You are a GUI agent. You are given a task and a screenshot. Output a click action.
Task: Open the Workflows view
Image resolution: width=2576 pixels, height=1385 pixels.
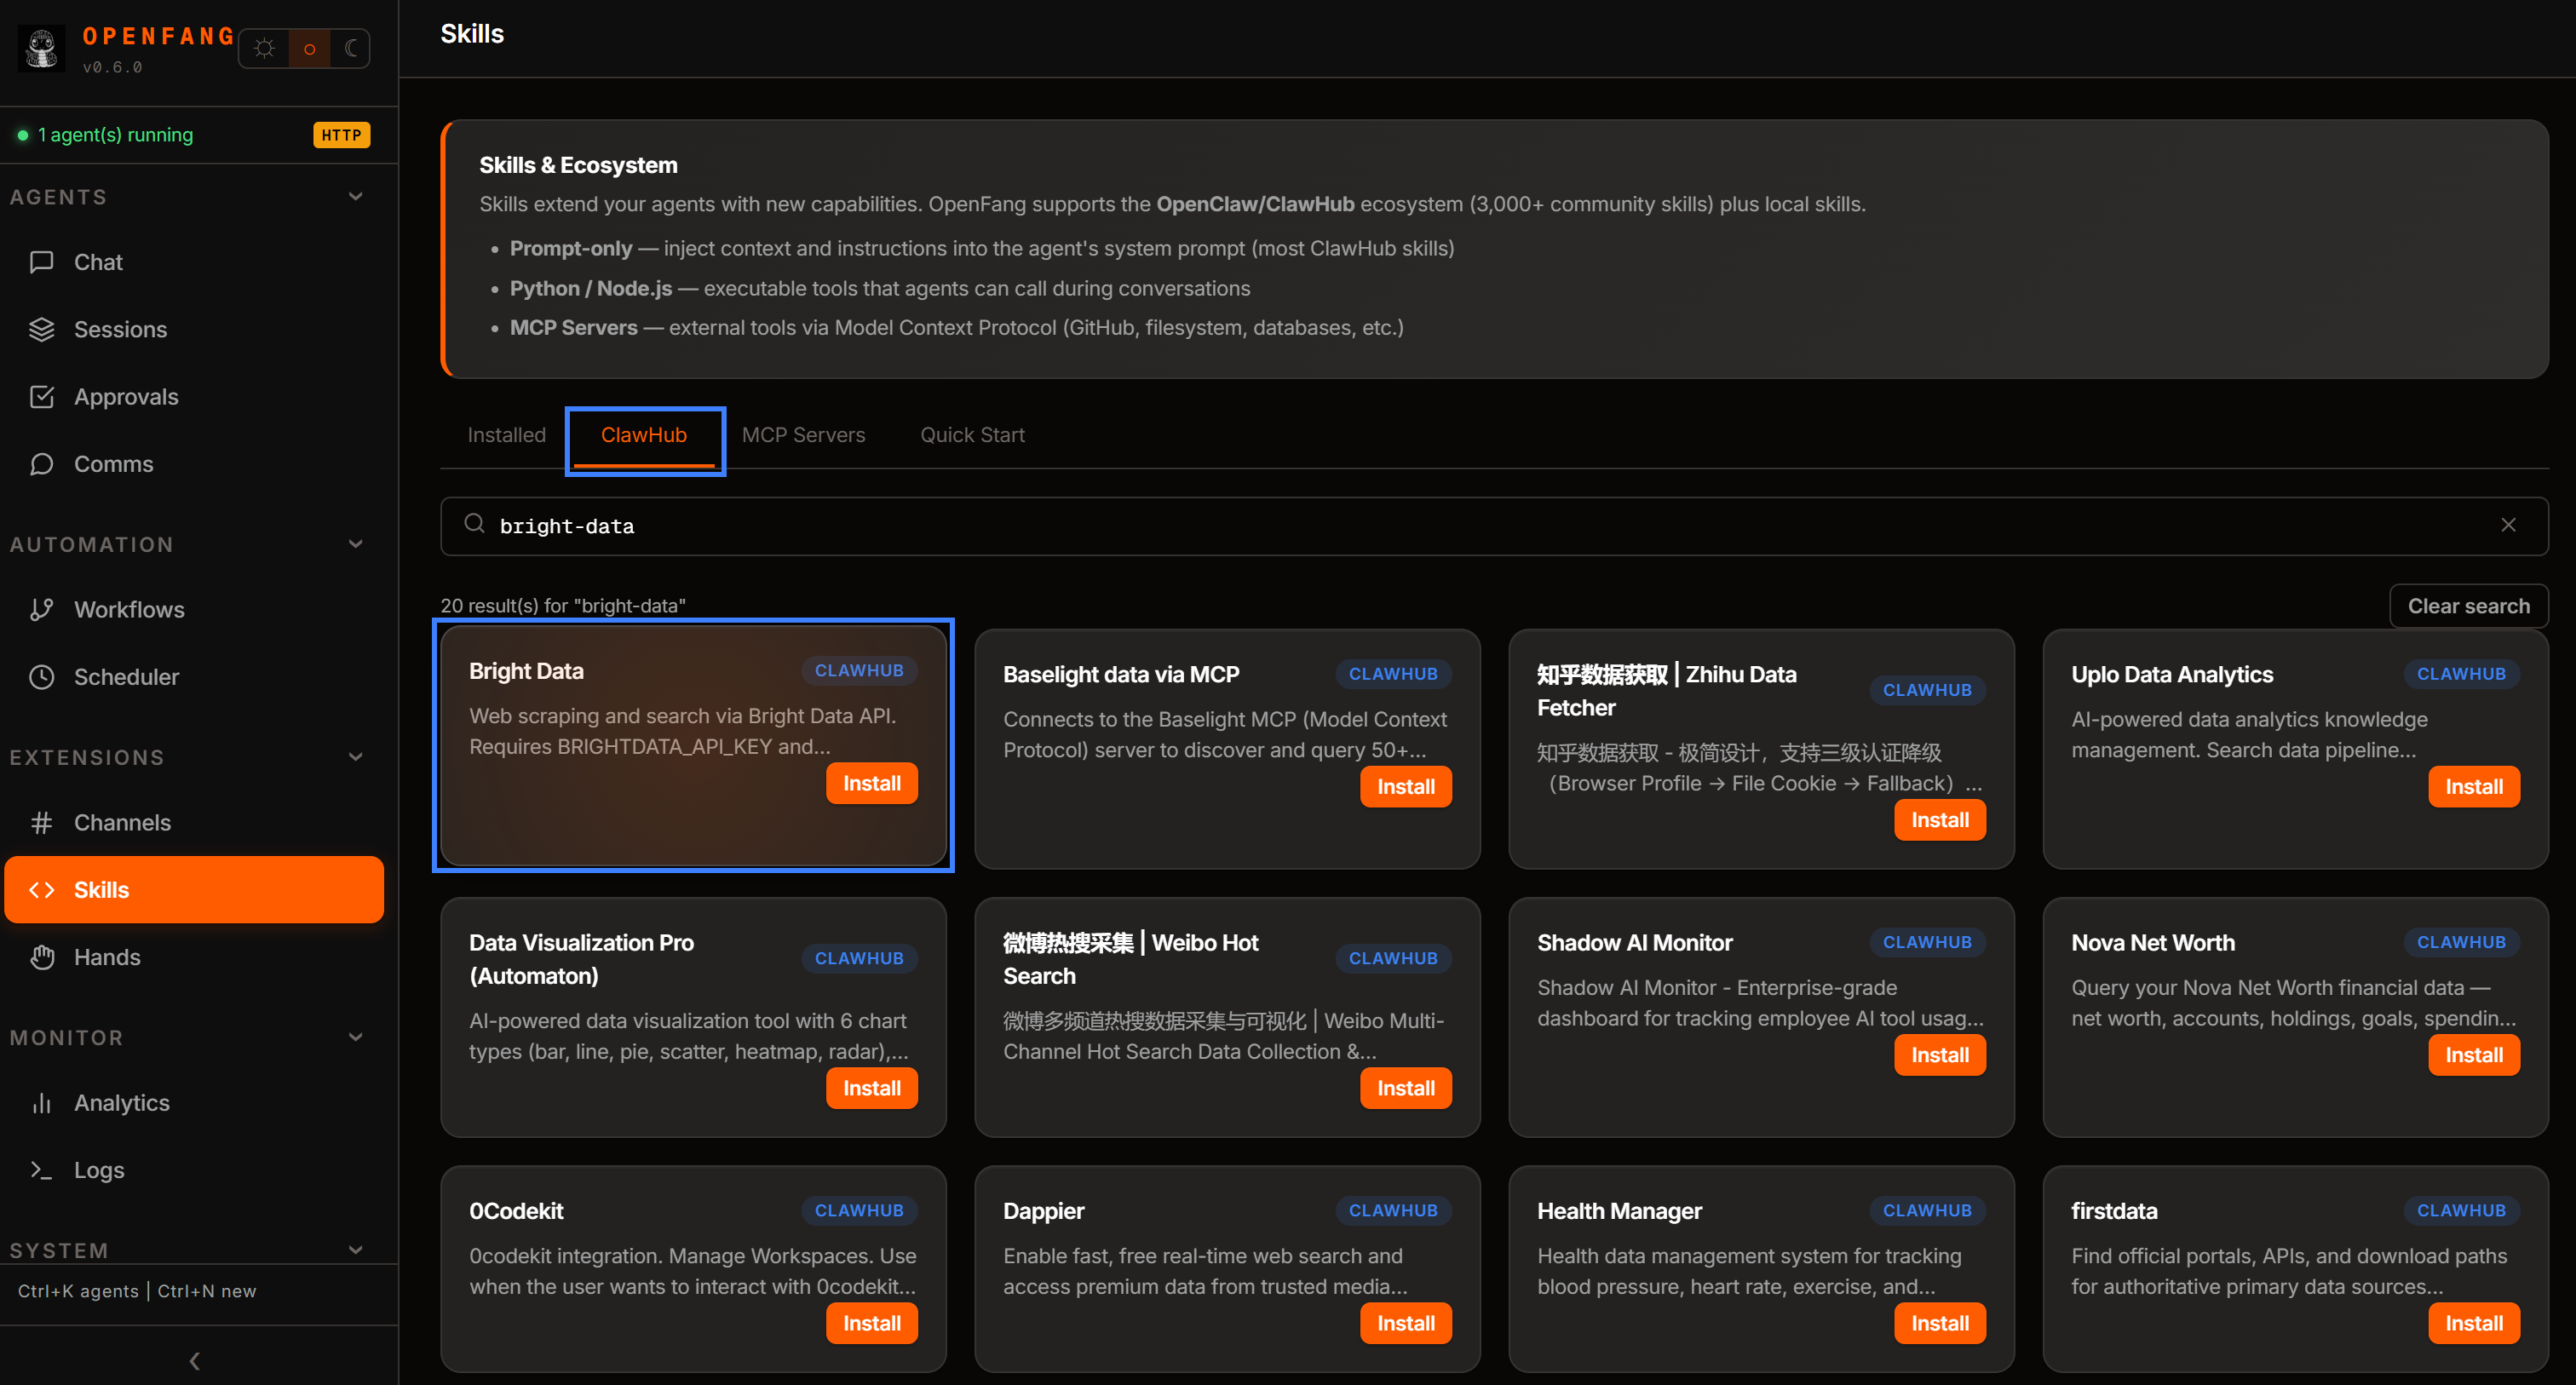[128, 609]
